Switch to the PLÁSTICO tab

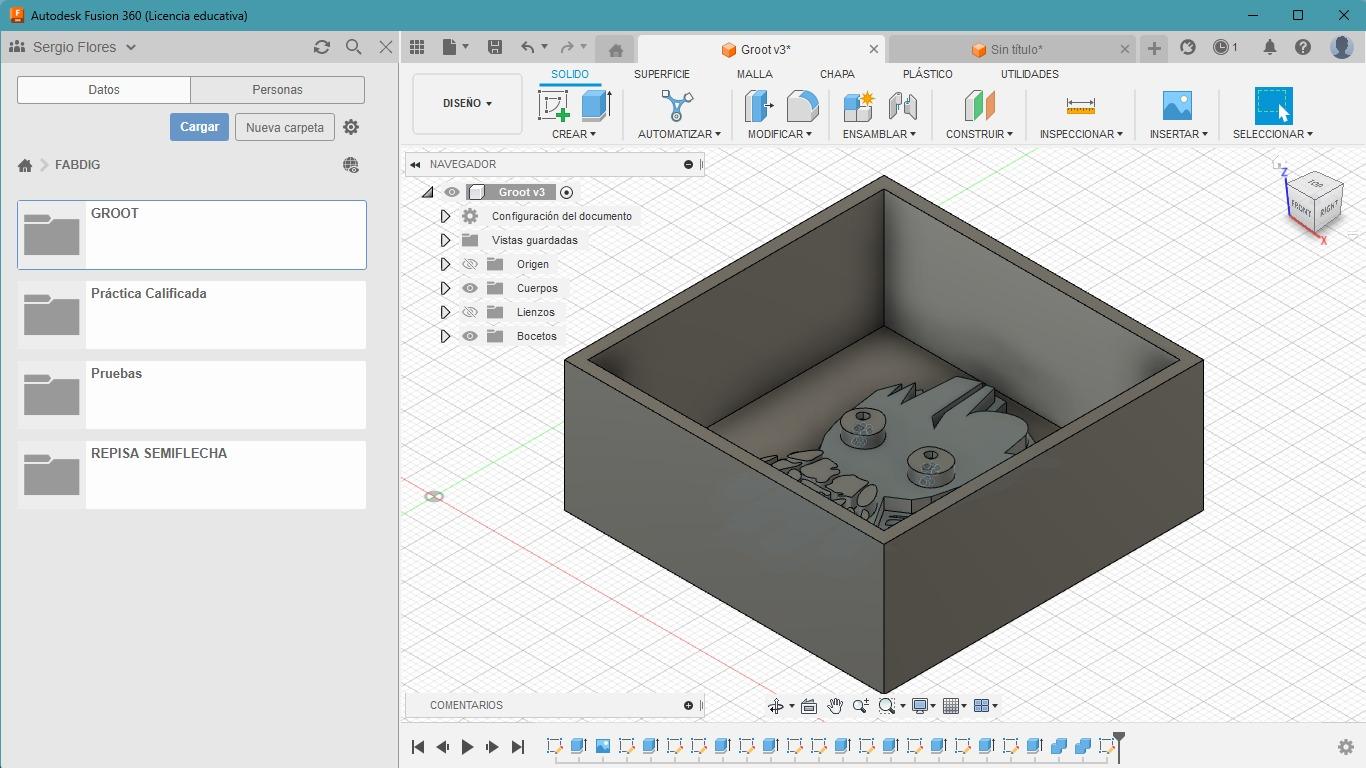click(928, 74)
